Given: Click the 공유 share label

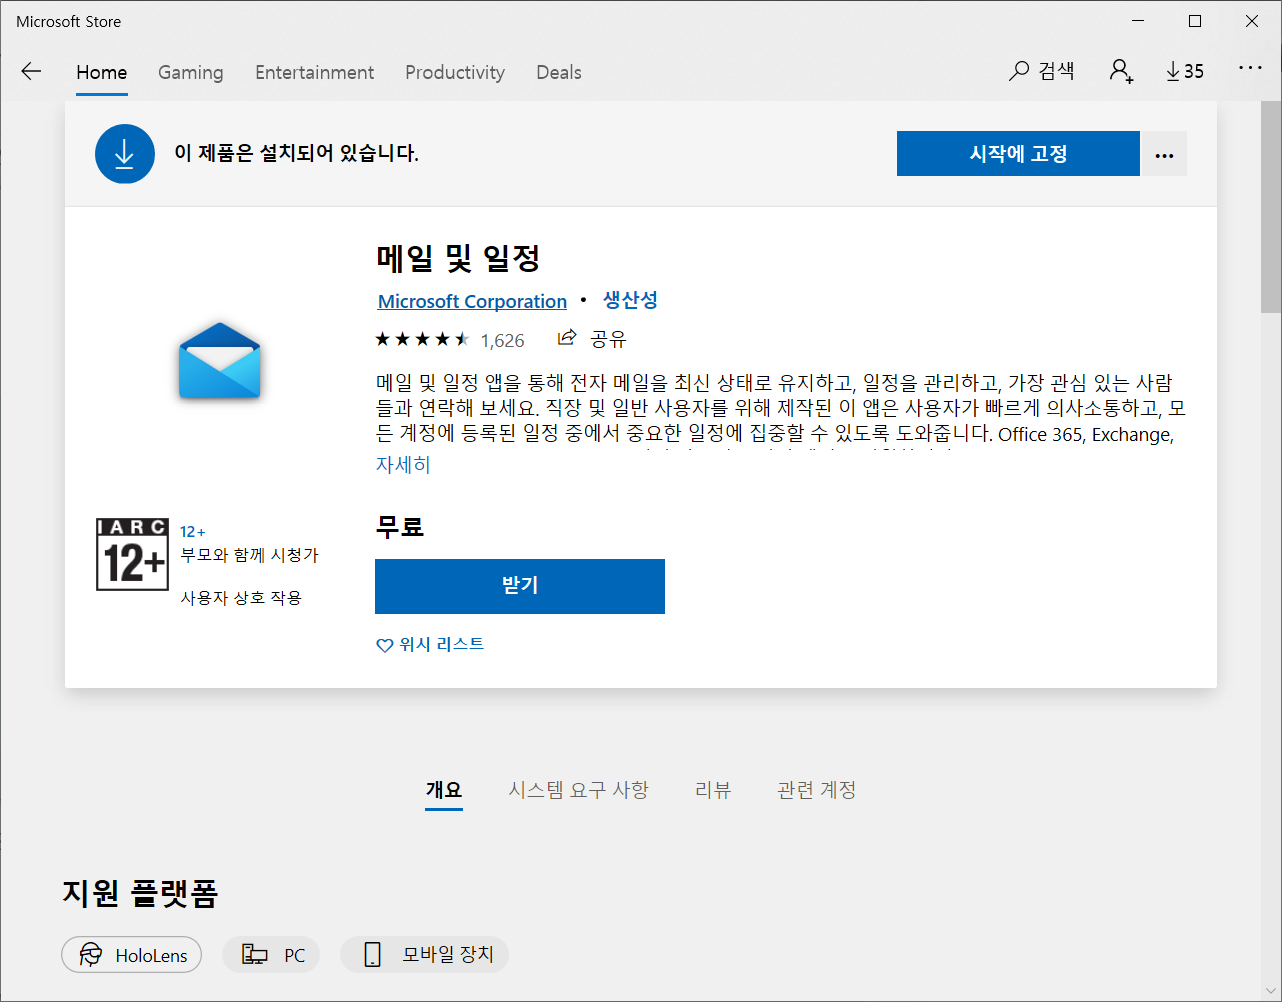Looking at the screenshot, I should (609, 339).
